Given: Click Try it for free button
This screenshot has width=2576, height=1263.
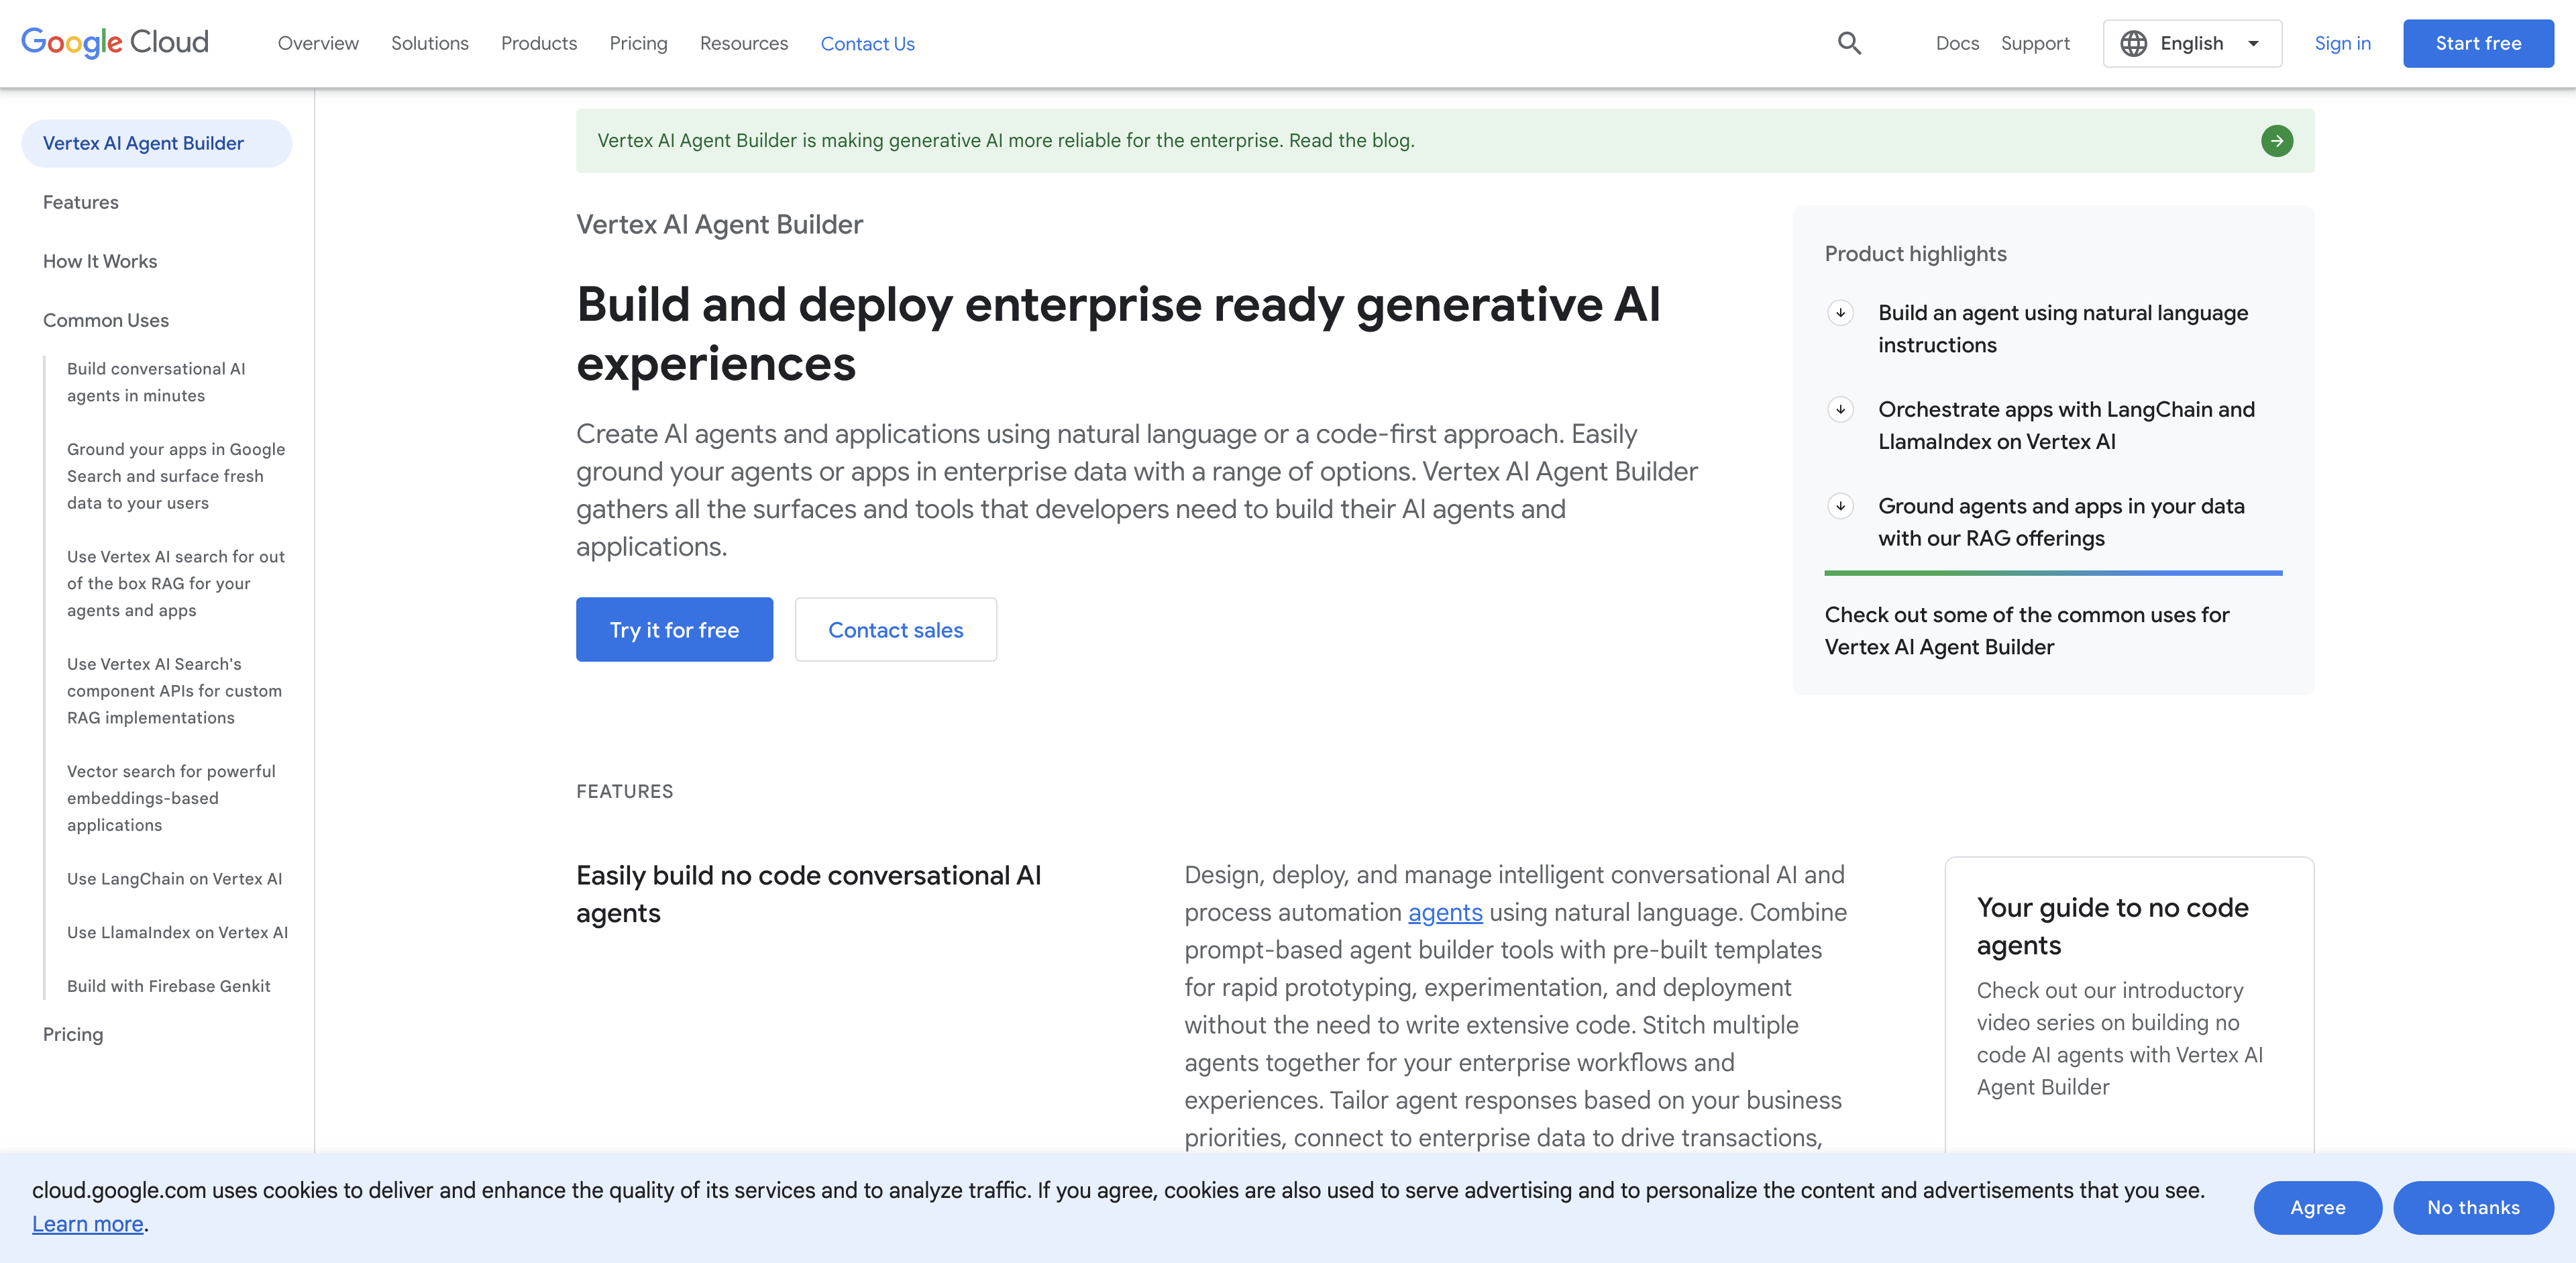Looking at the screenshot, I should (x=674, y=629).
